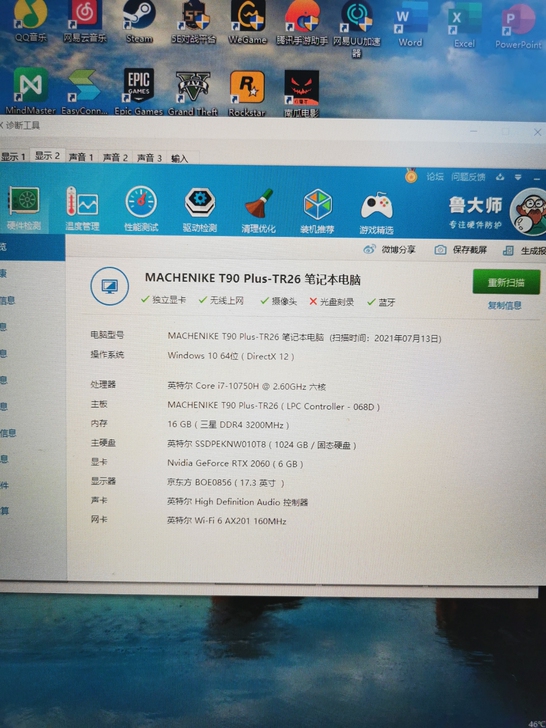This screenshot has height=728, width=546.
Task: Click the 光盘刻录 unavailable indicator
Action: 332,302
